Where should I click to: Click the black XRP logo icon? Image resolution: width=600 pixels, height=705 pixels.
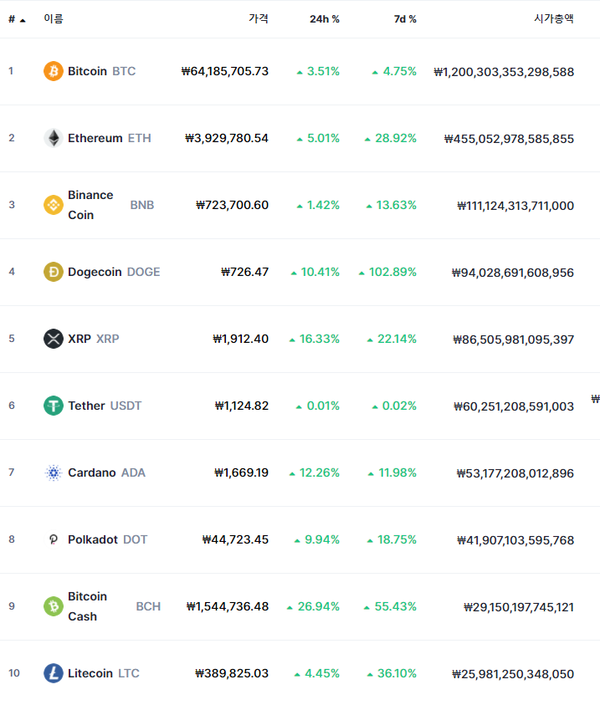(x=53, y=339)
